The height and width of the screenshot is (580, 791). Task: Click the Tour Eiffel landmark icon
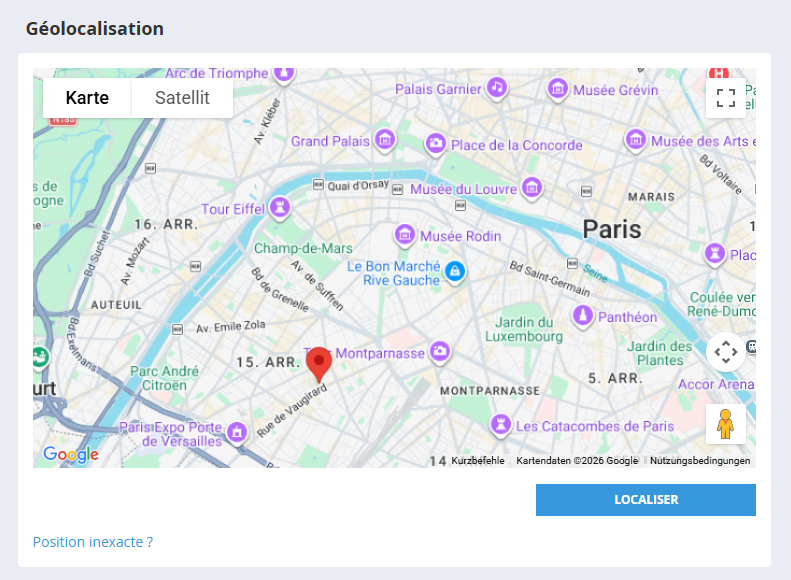(280, 208)
